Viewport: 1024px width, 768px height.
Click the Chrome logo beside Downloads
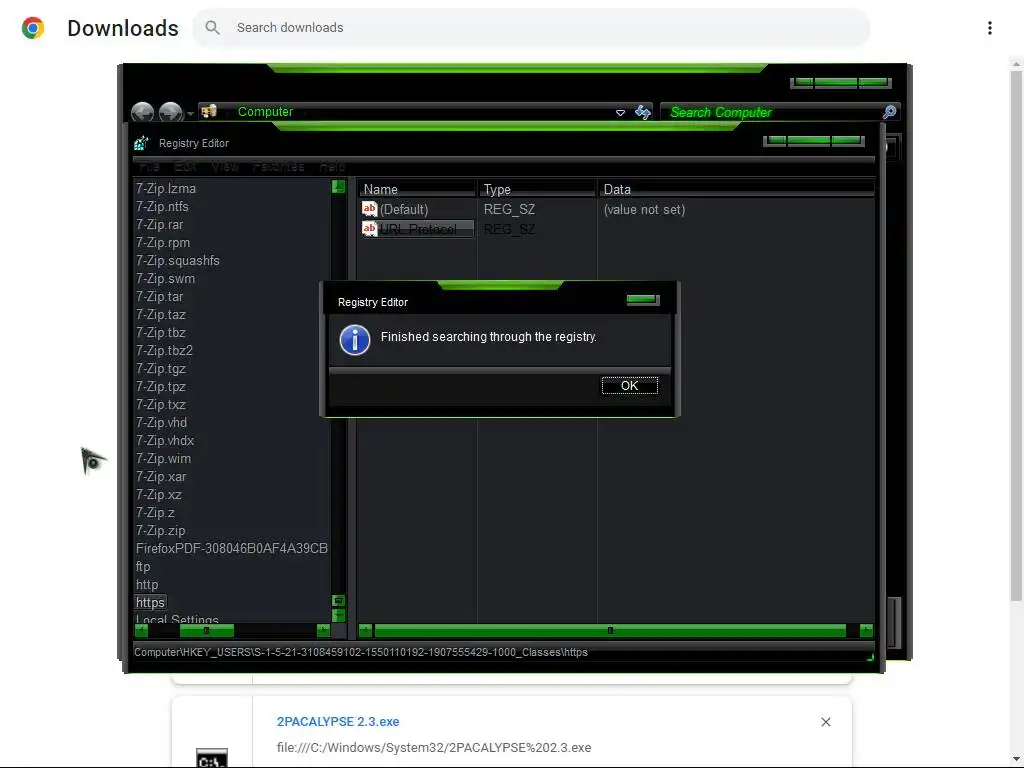click(33, 27)
